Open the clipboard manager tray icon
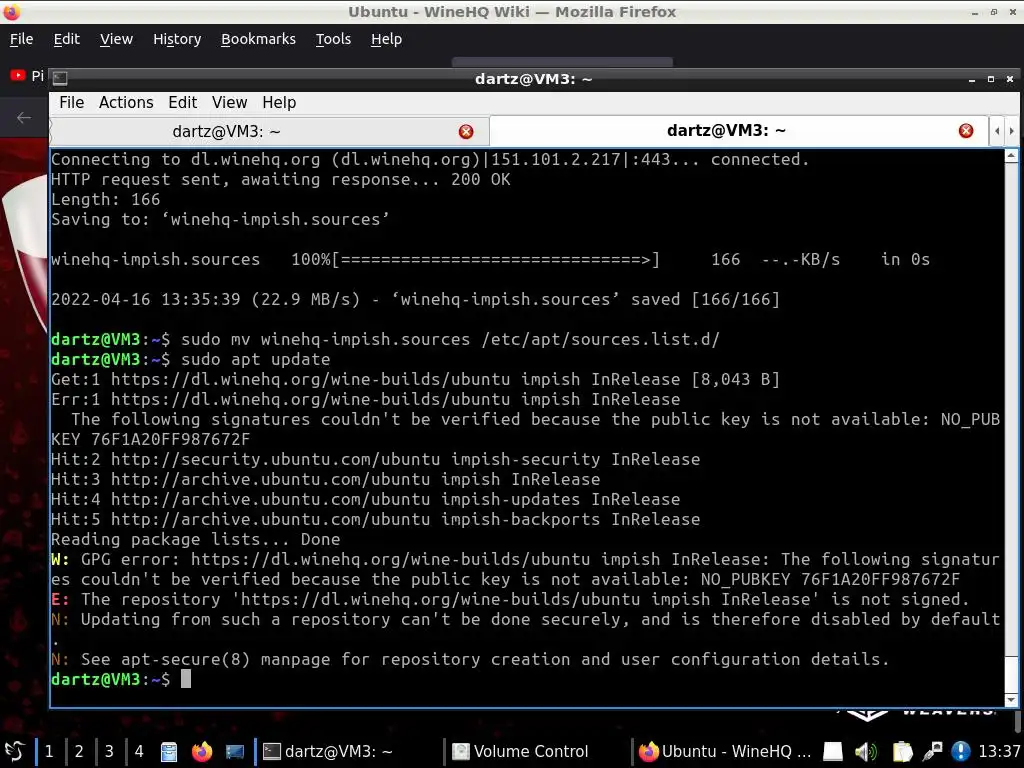 pos(902,752)
